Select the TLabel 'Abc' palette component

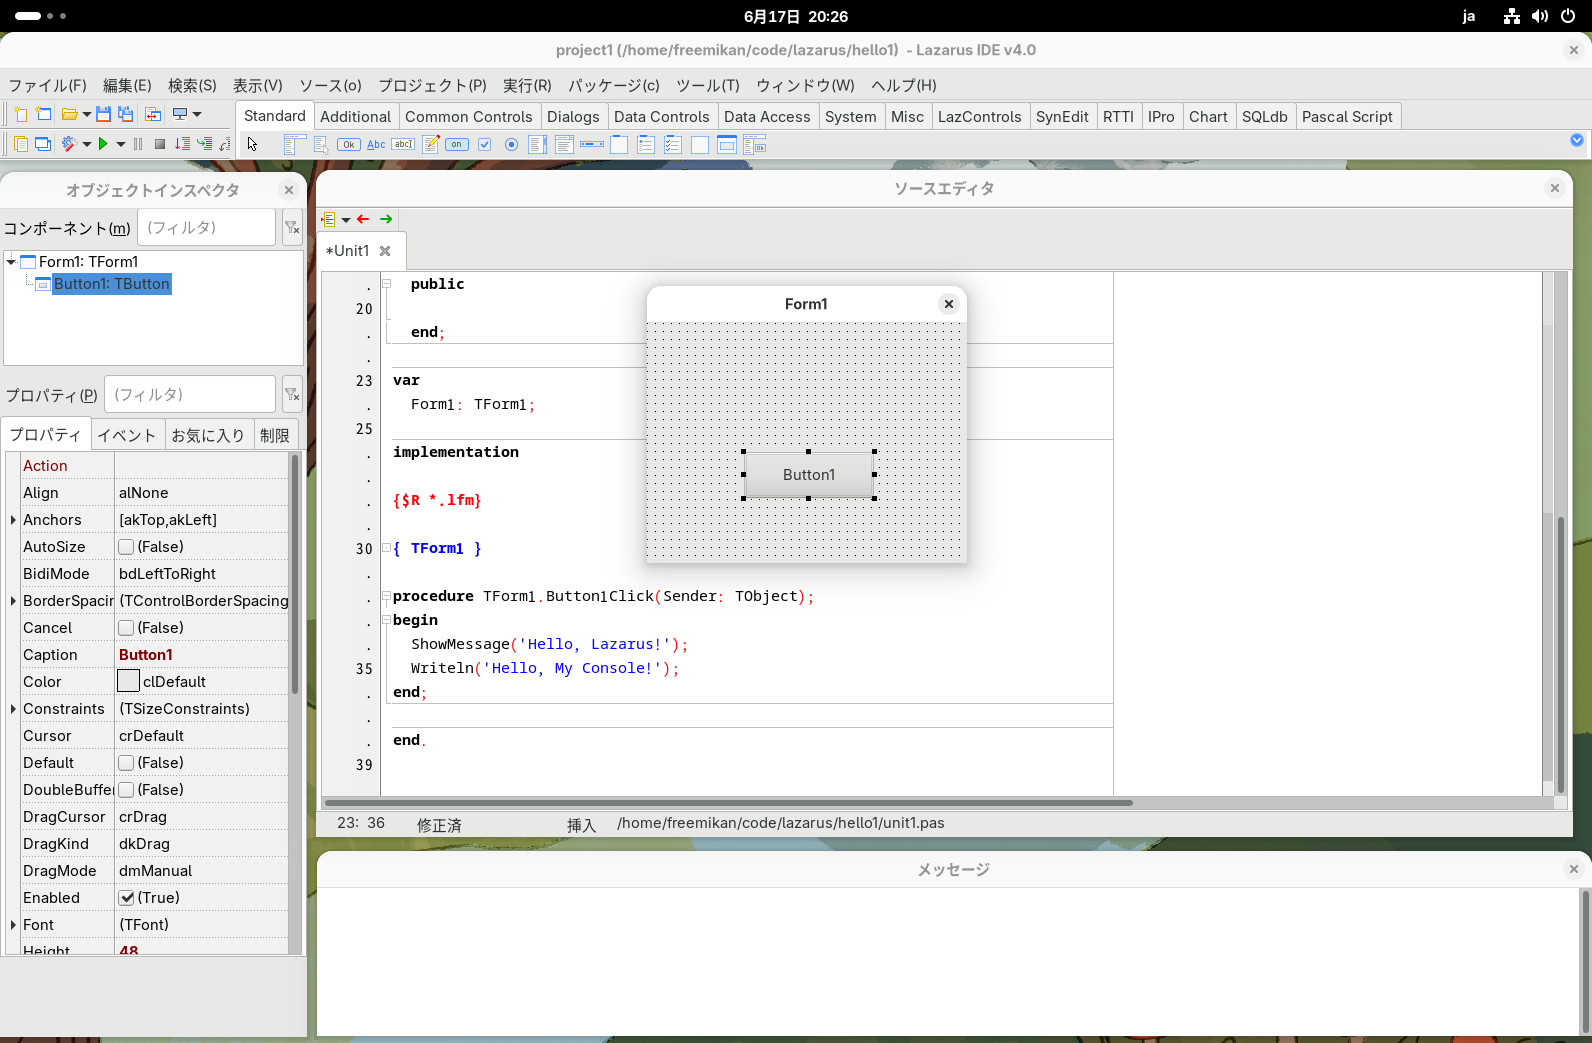(376, 144)
